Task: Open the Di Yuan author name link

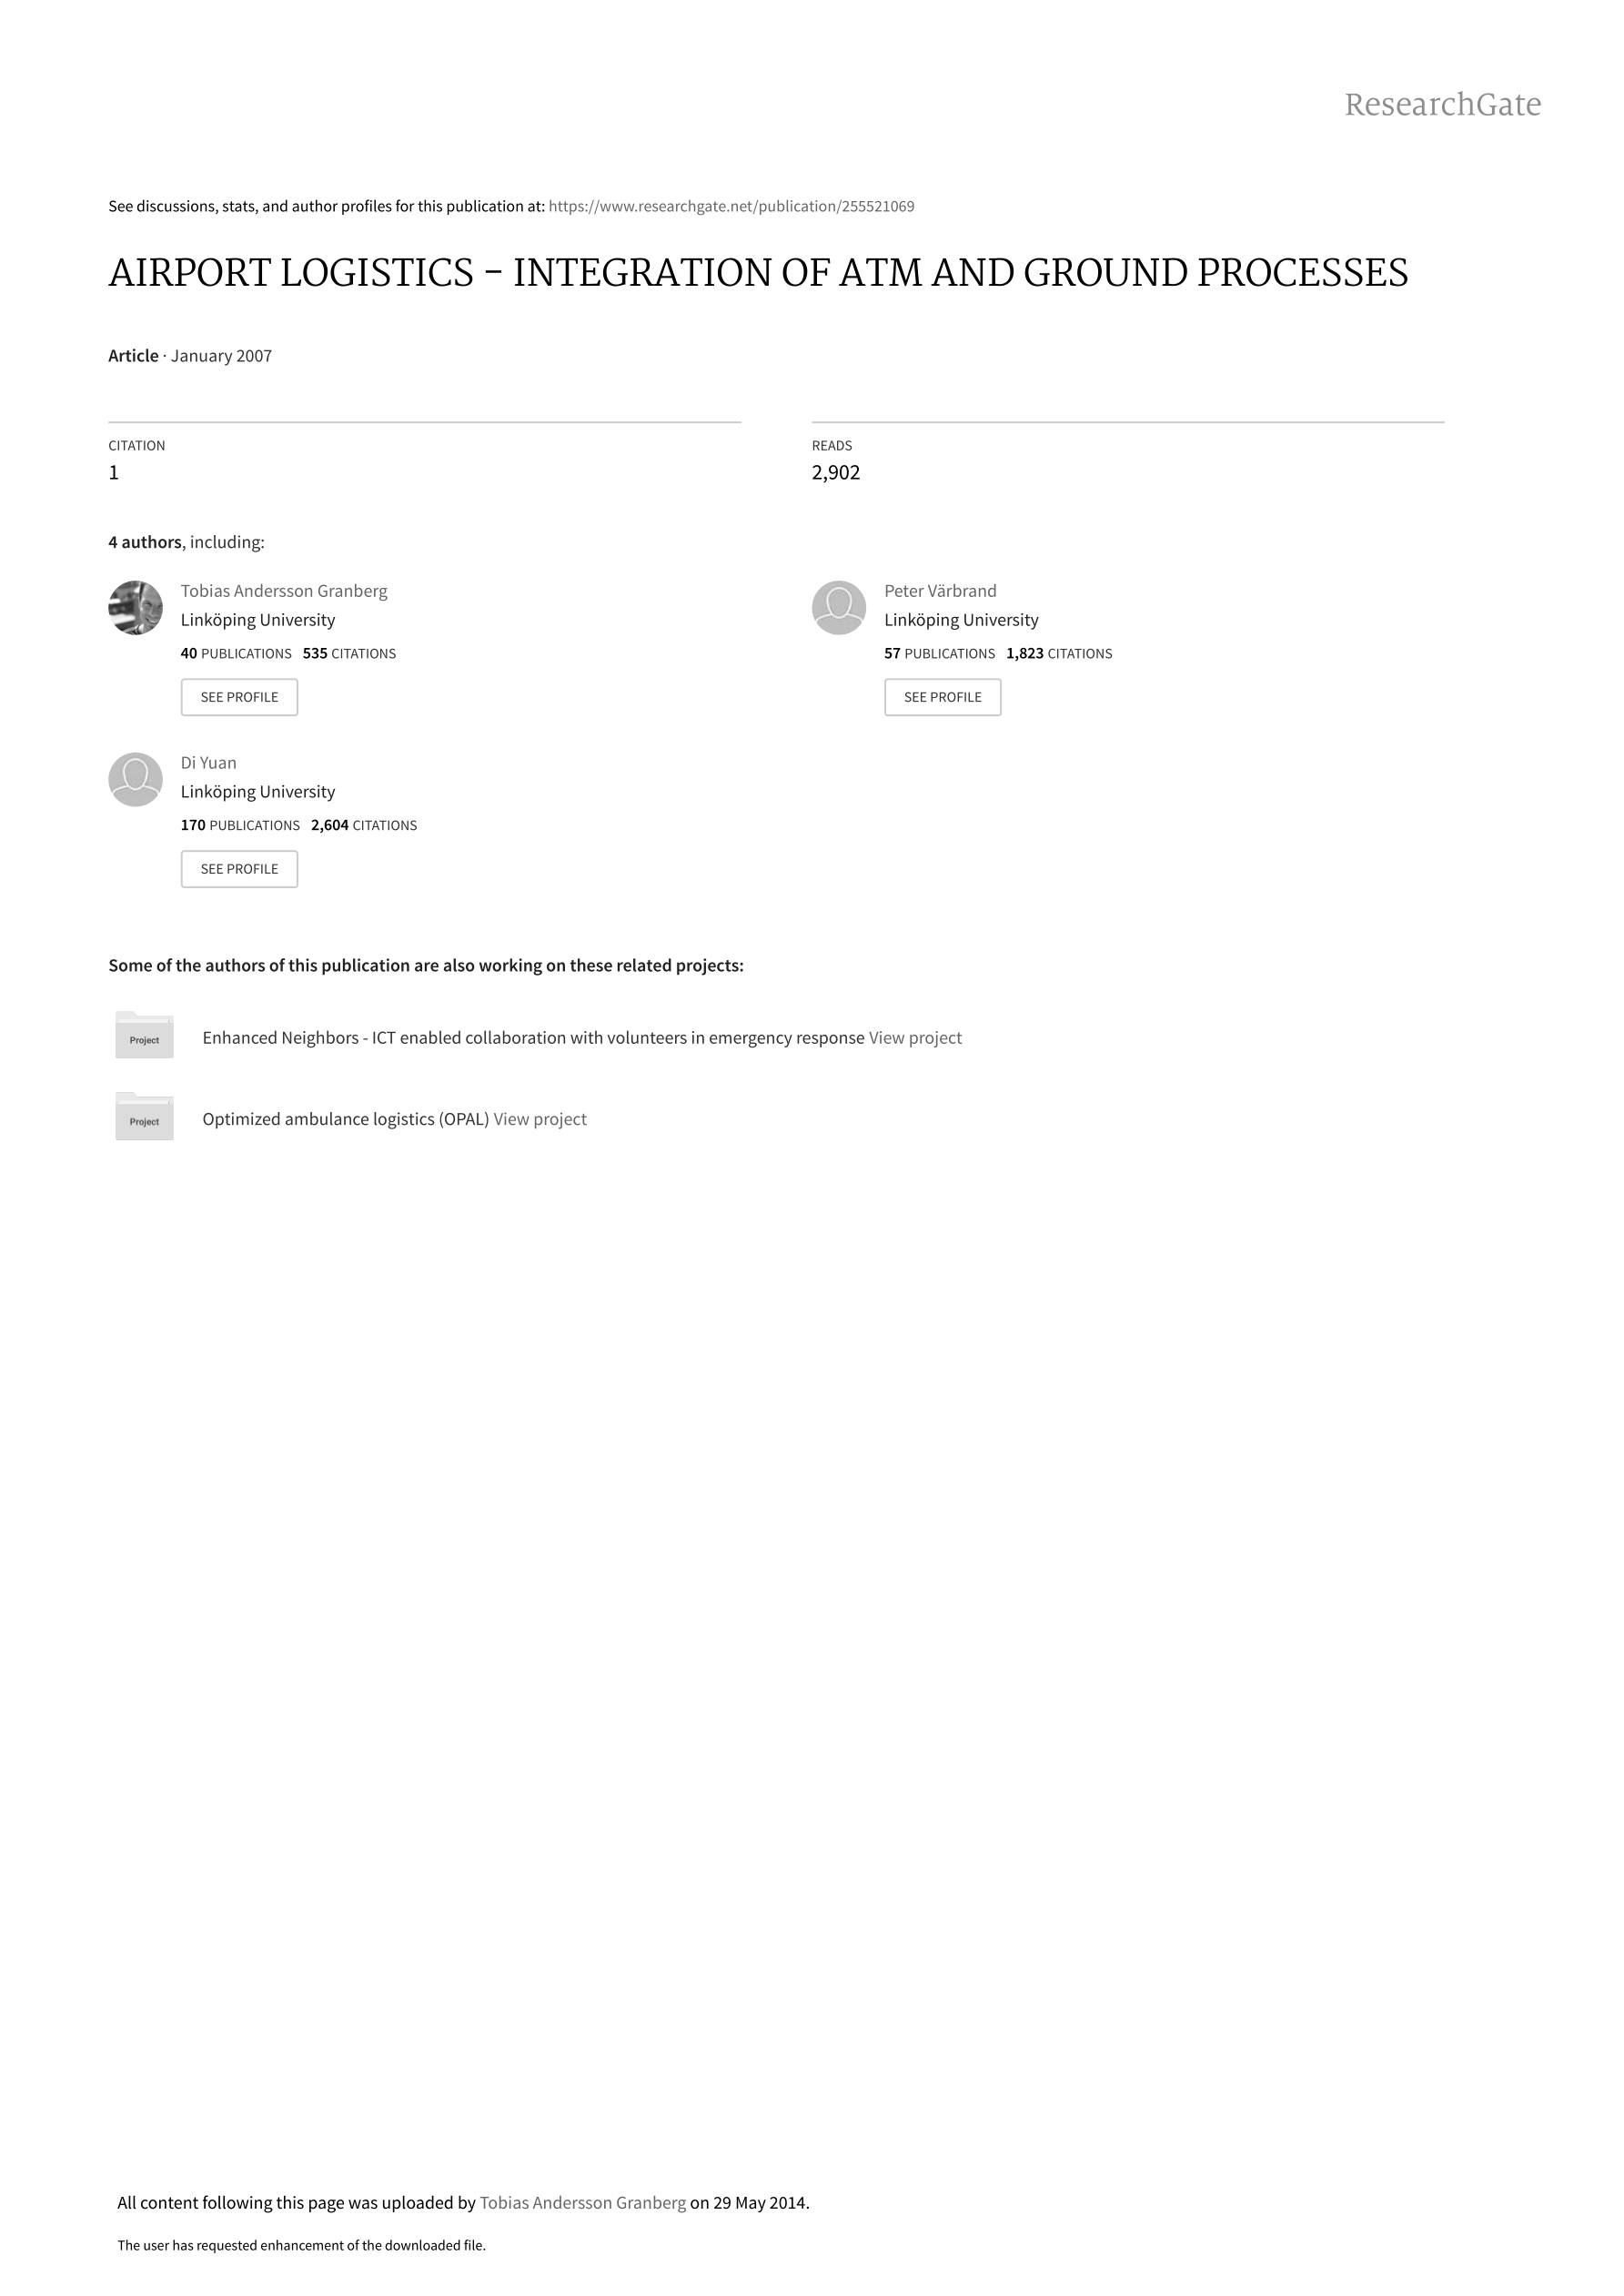Action: [x=209, y=763]
